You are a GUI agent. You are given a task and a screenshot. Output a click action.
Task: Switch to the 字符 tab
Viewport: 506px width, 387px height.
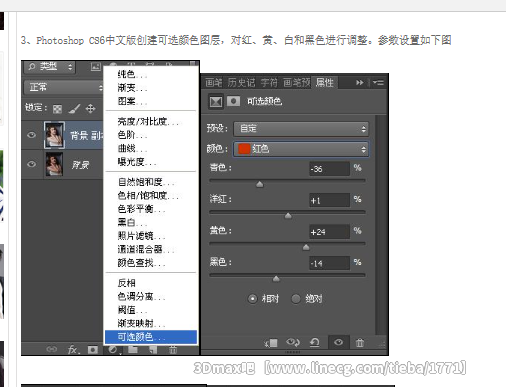click(x=269, y=82)
